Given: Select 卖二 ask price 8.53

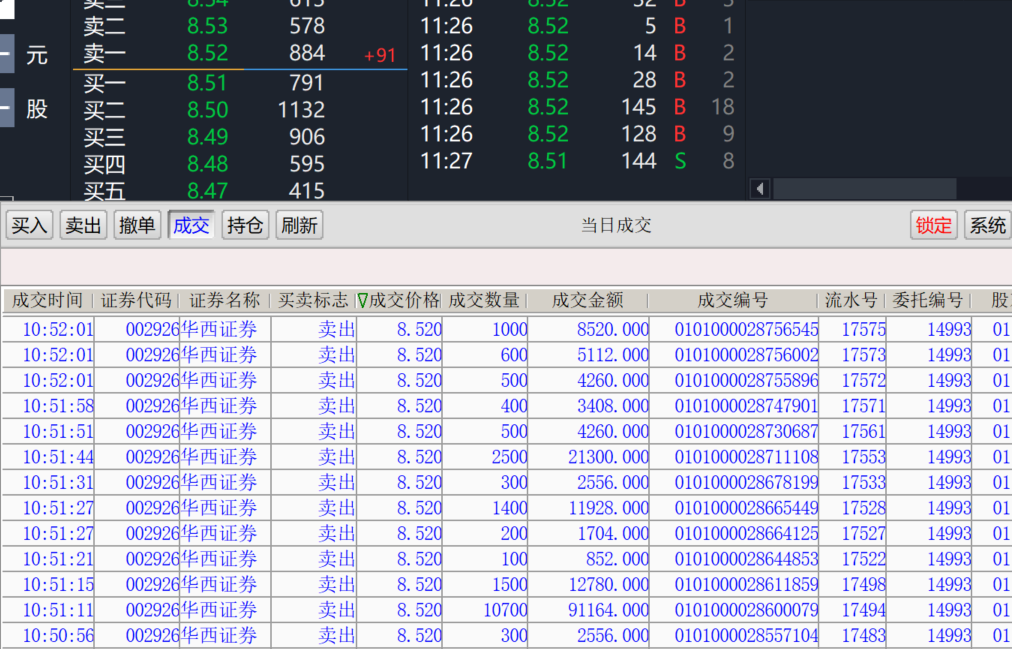Looking at the screenshot, I should tap(207, 26).
